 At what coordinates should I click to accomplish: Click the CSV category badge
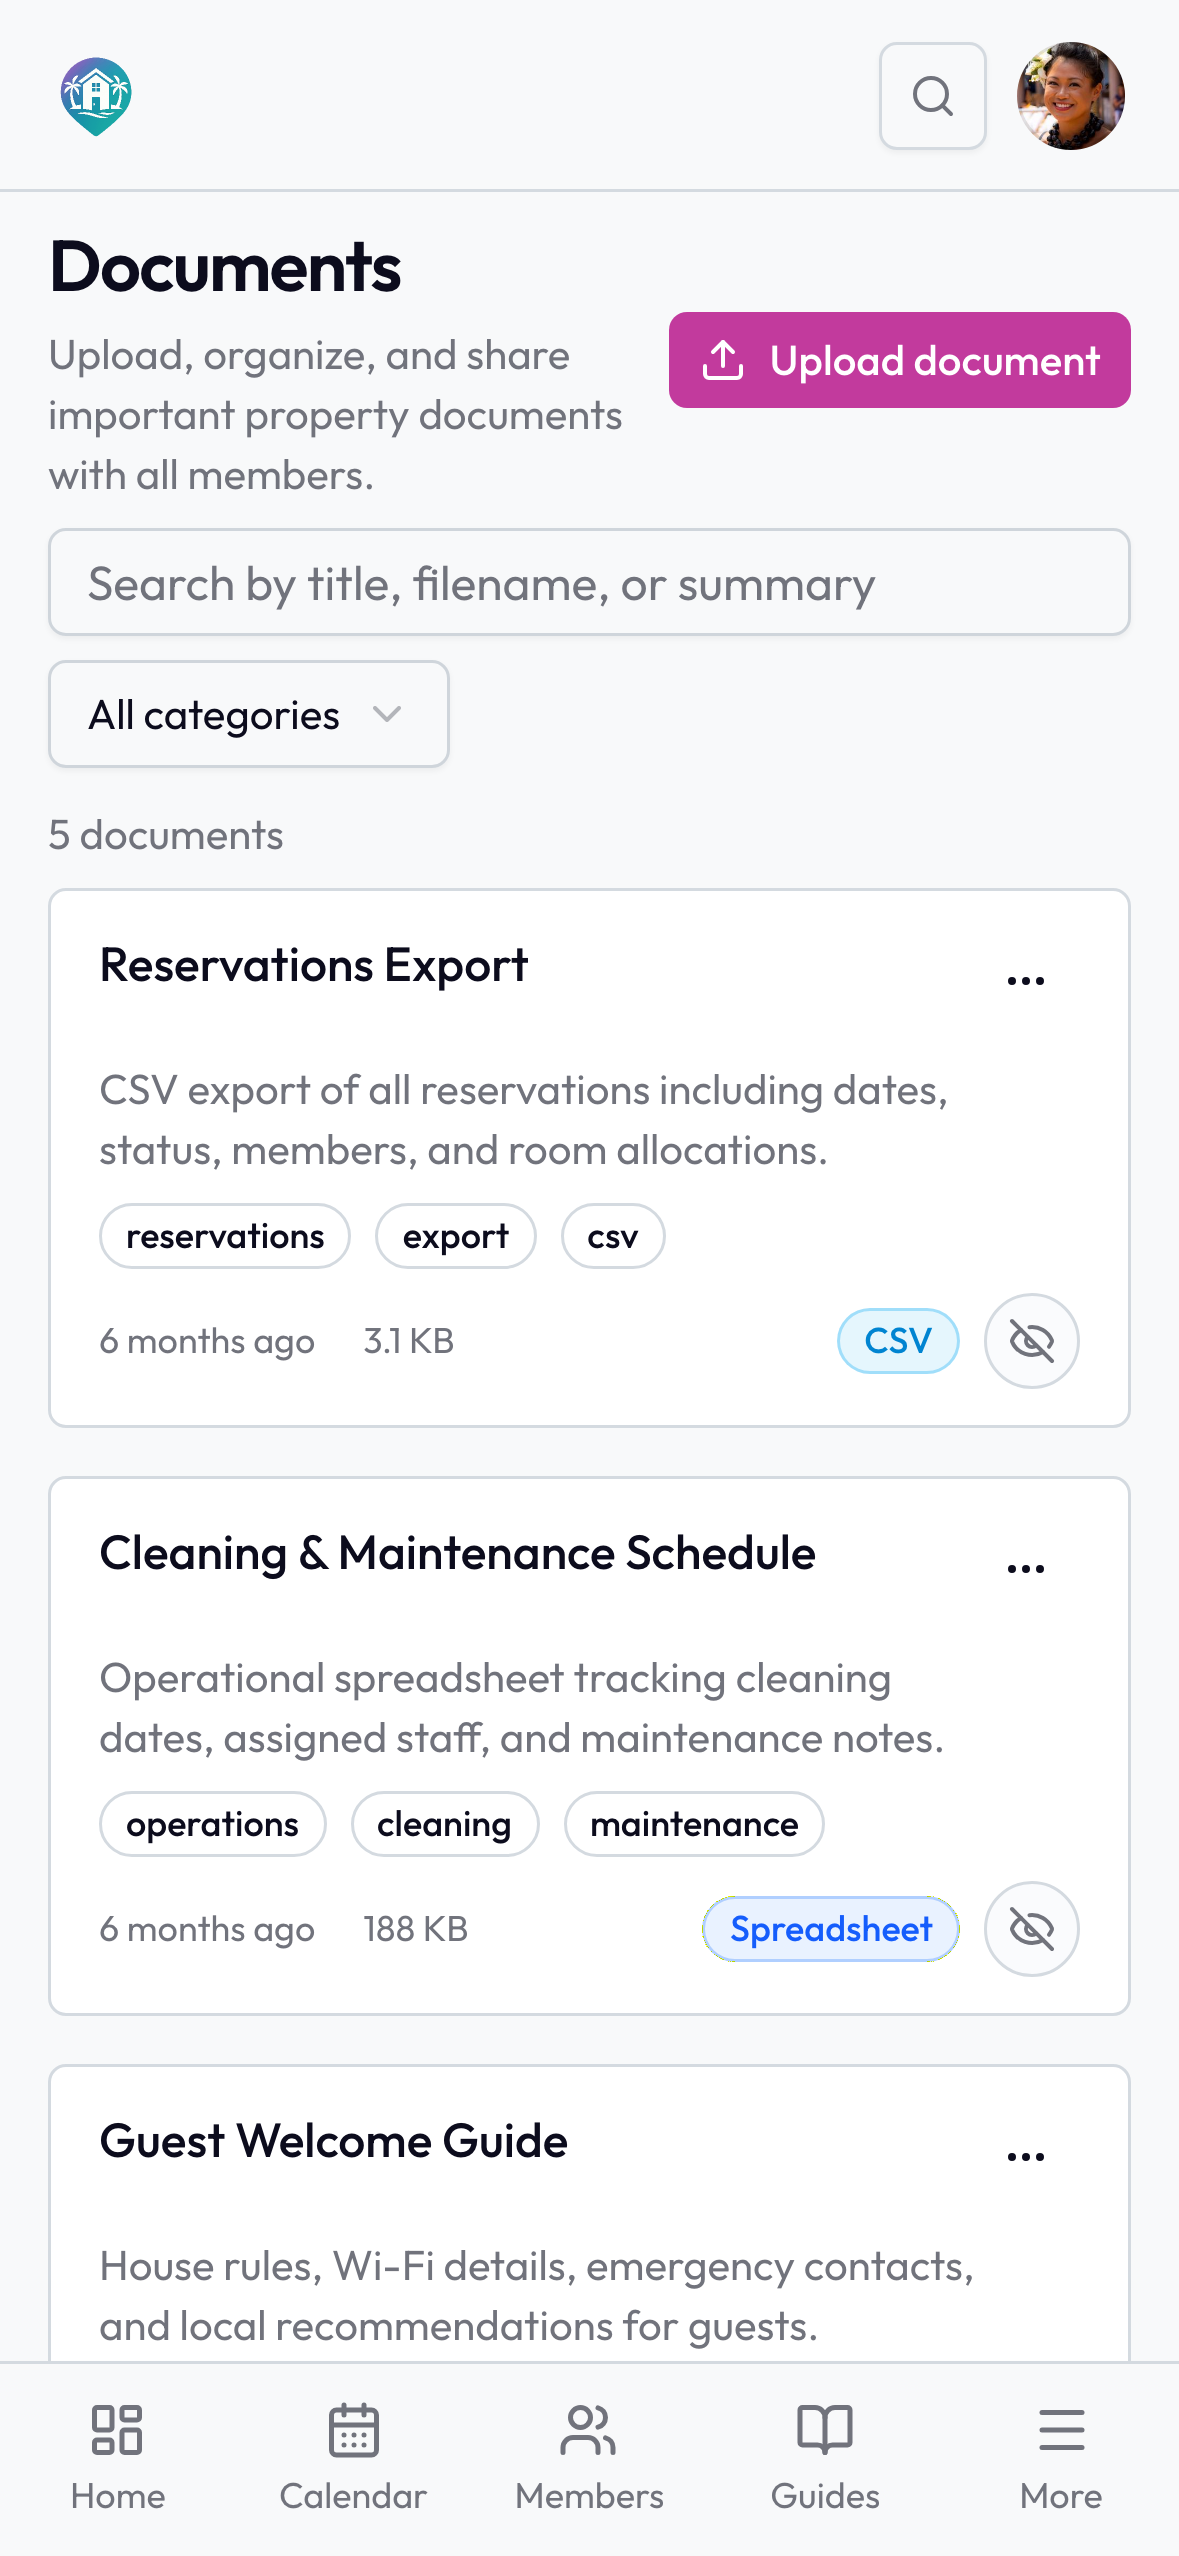coord(898,1341)
